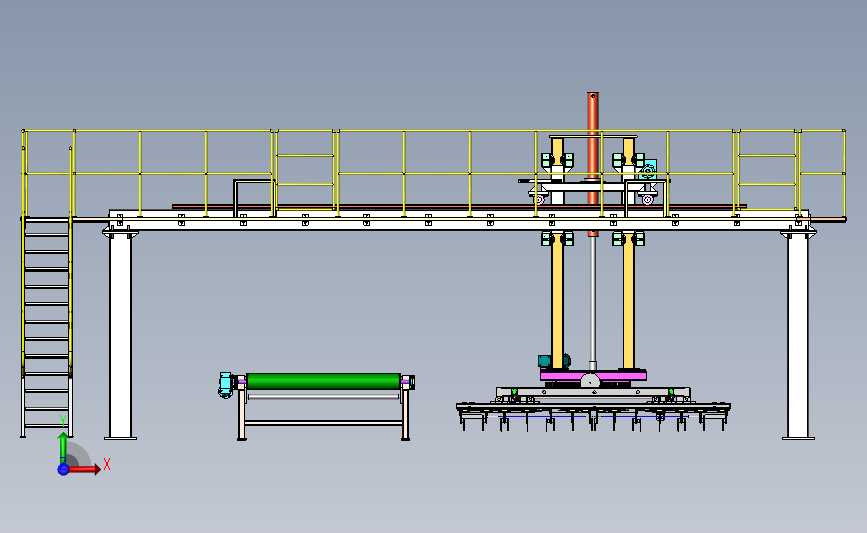Pick the left trolley wheel on the rail
The image size is (867, 533).
pos(539,199)
